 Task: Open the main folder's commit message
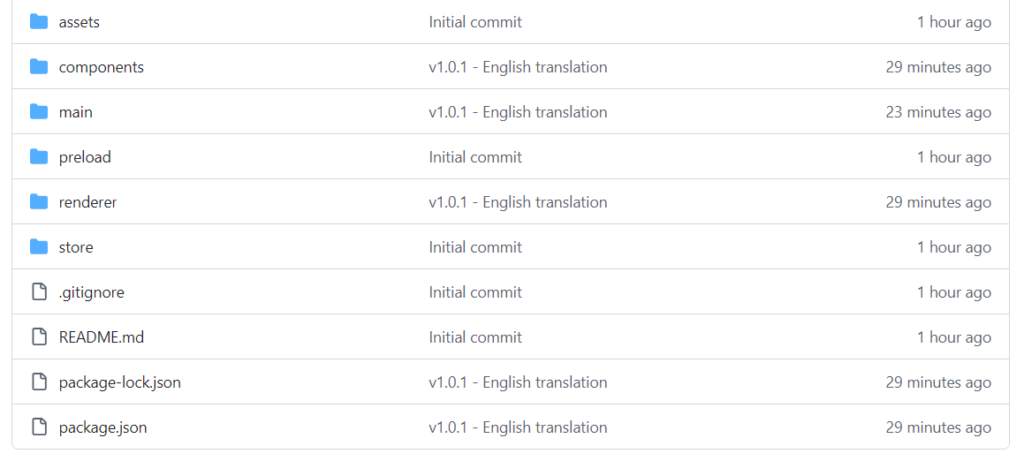tap(517, 112)
